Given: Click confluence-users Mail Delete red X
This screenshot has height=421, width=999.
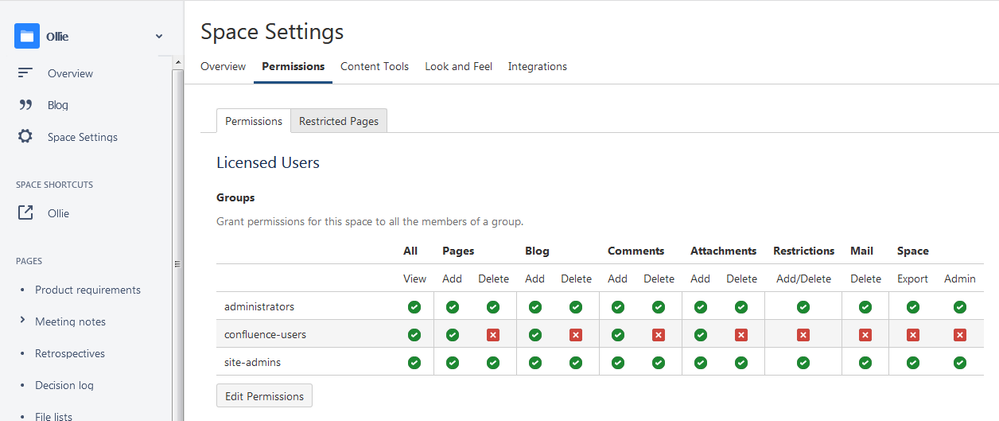Looking at the screenshot, I should click(x=865, y=335).
